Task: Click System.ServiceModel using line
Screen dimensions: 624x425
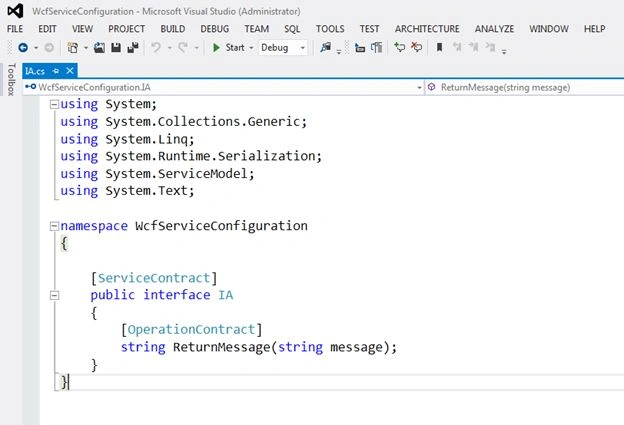Action: [157, 174]
